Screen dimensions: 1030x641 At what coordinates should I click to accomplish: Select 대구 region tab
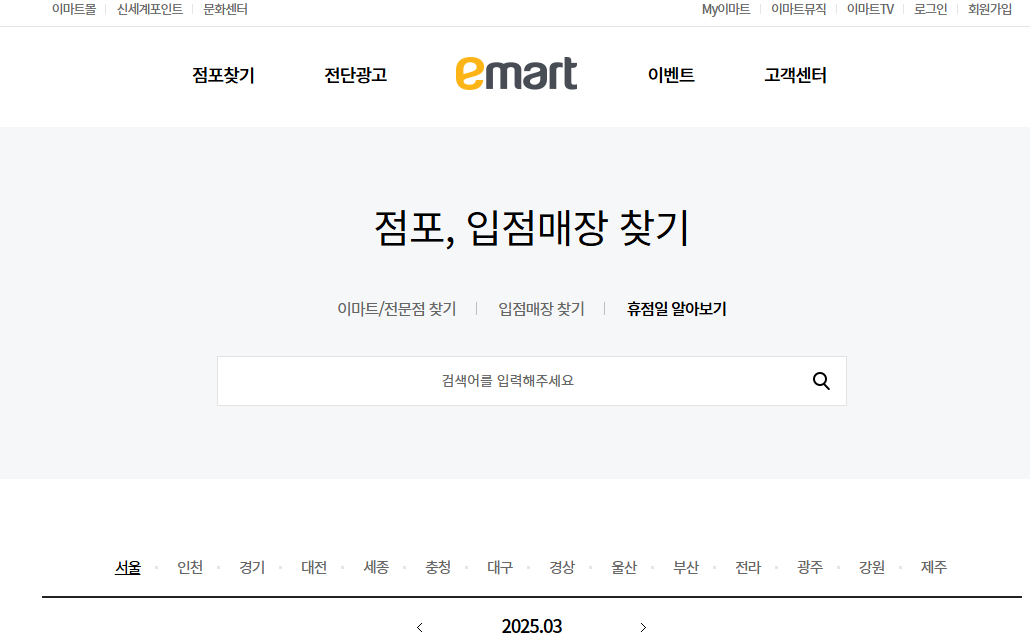500,567
